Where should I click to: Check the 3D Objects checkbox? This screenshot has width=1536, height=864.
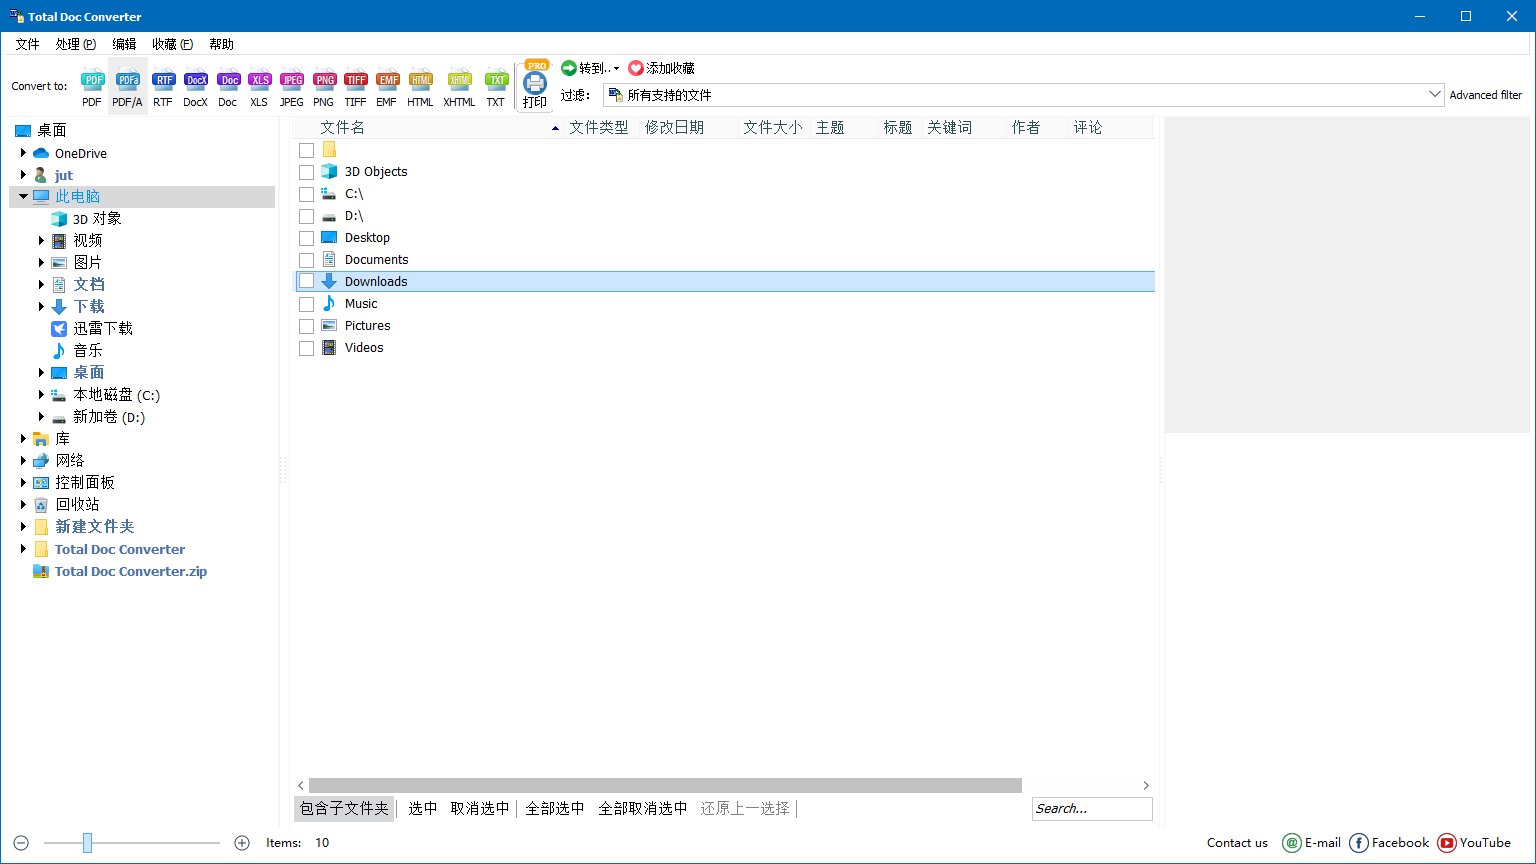[x=307, y=172]
